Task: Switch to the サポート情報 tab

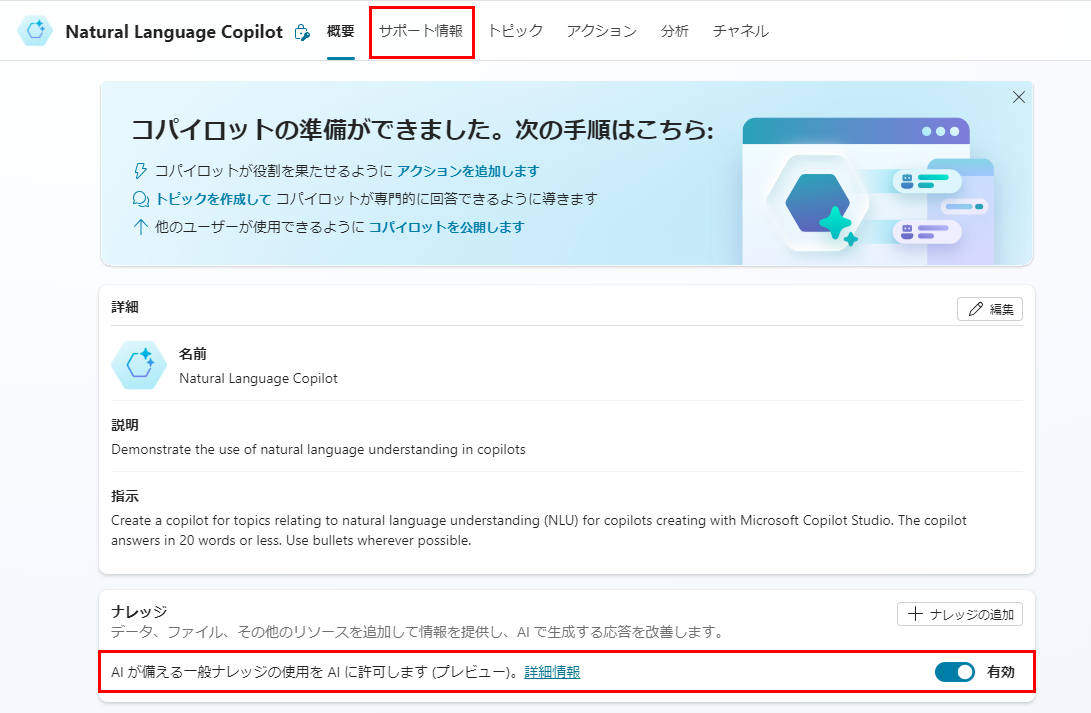Action: pyautogui.click(x=421, y=31)
